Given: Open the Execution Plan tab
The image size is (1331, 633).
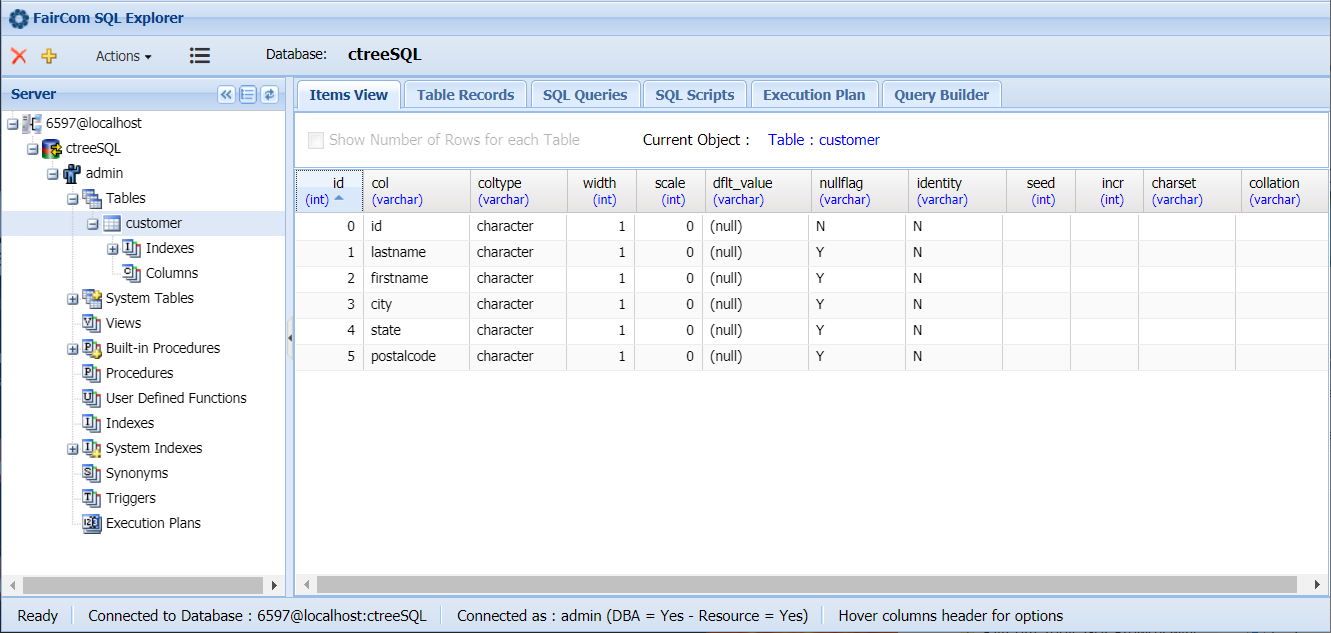Looking at the screenshot, I should pyautogui.click(x=814, y=95).
